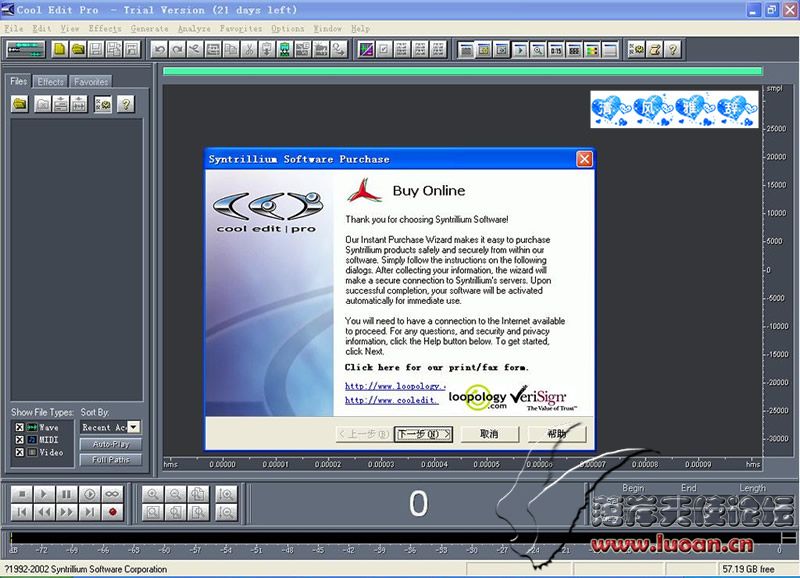800x578 pixels.
Task: Click the 取消 cancel button
Action: coord(490,434)
